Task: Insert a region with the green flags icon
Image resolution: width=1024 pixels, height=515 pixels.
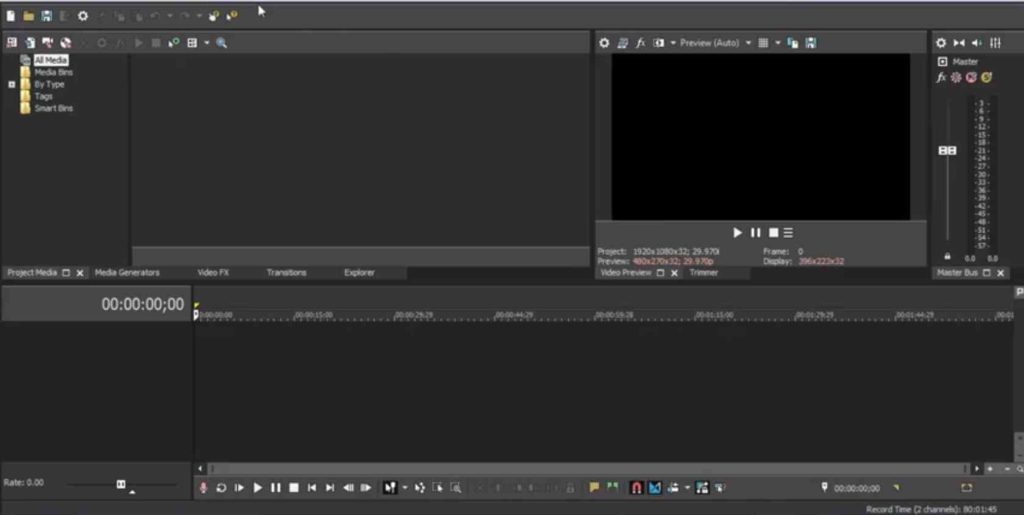Action: 612,488
